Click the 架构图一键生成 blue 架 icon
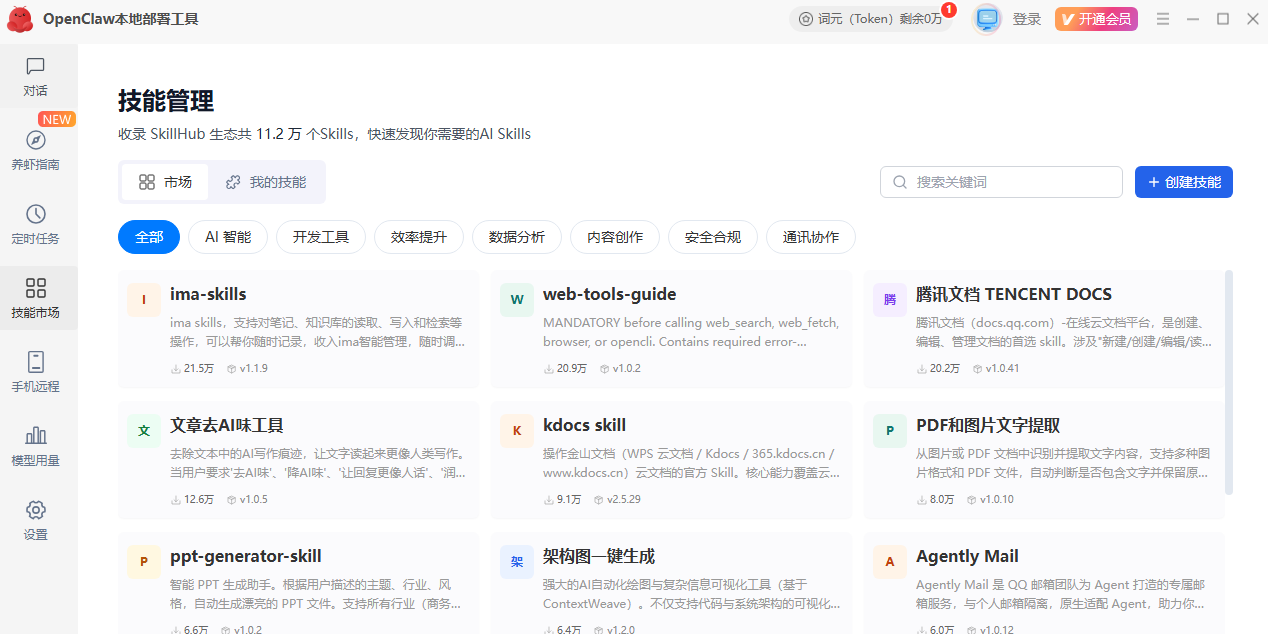 click(x=517, y=562)
